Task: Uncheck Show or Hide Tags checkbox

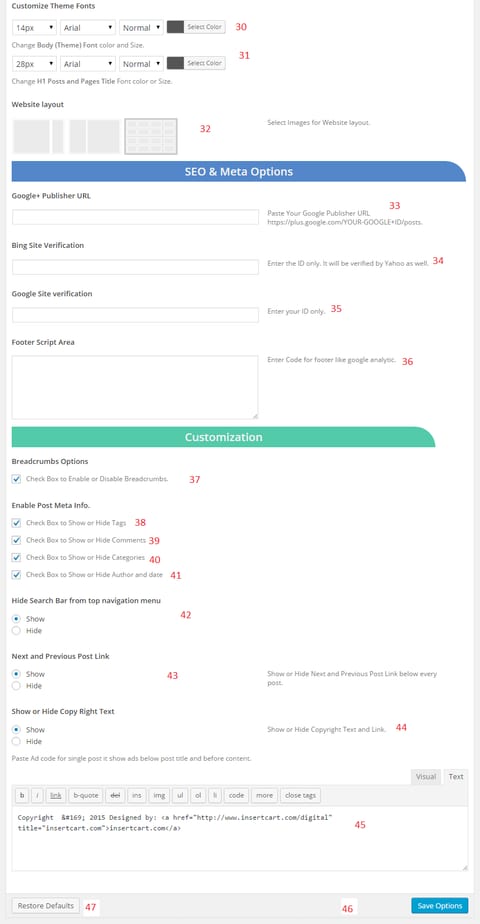Action: 16,523
